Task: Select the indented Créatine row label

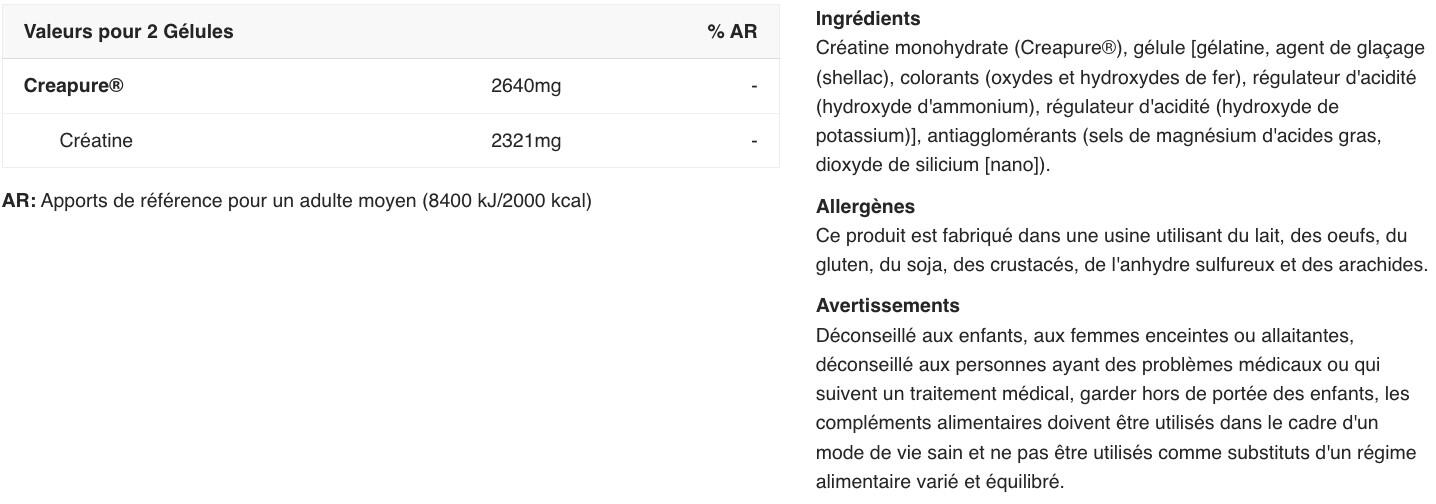Action: click(96, 141)
